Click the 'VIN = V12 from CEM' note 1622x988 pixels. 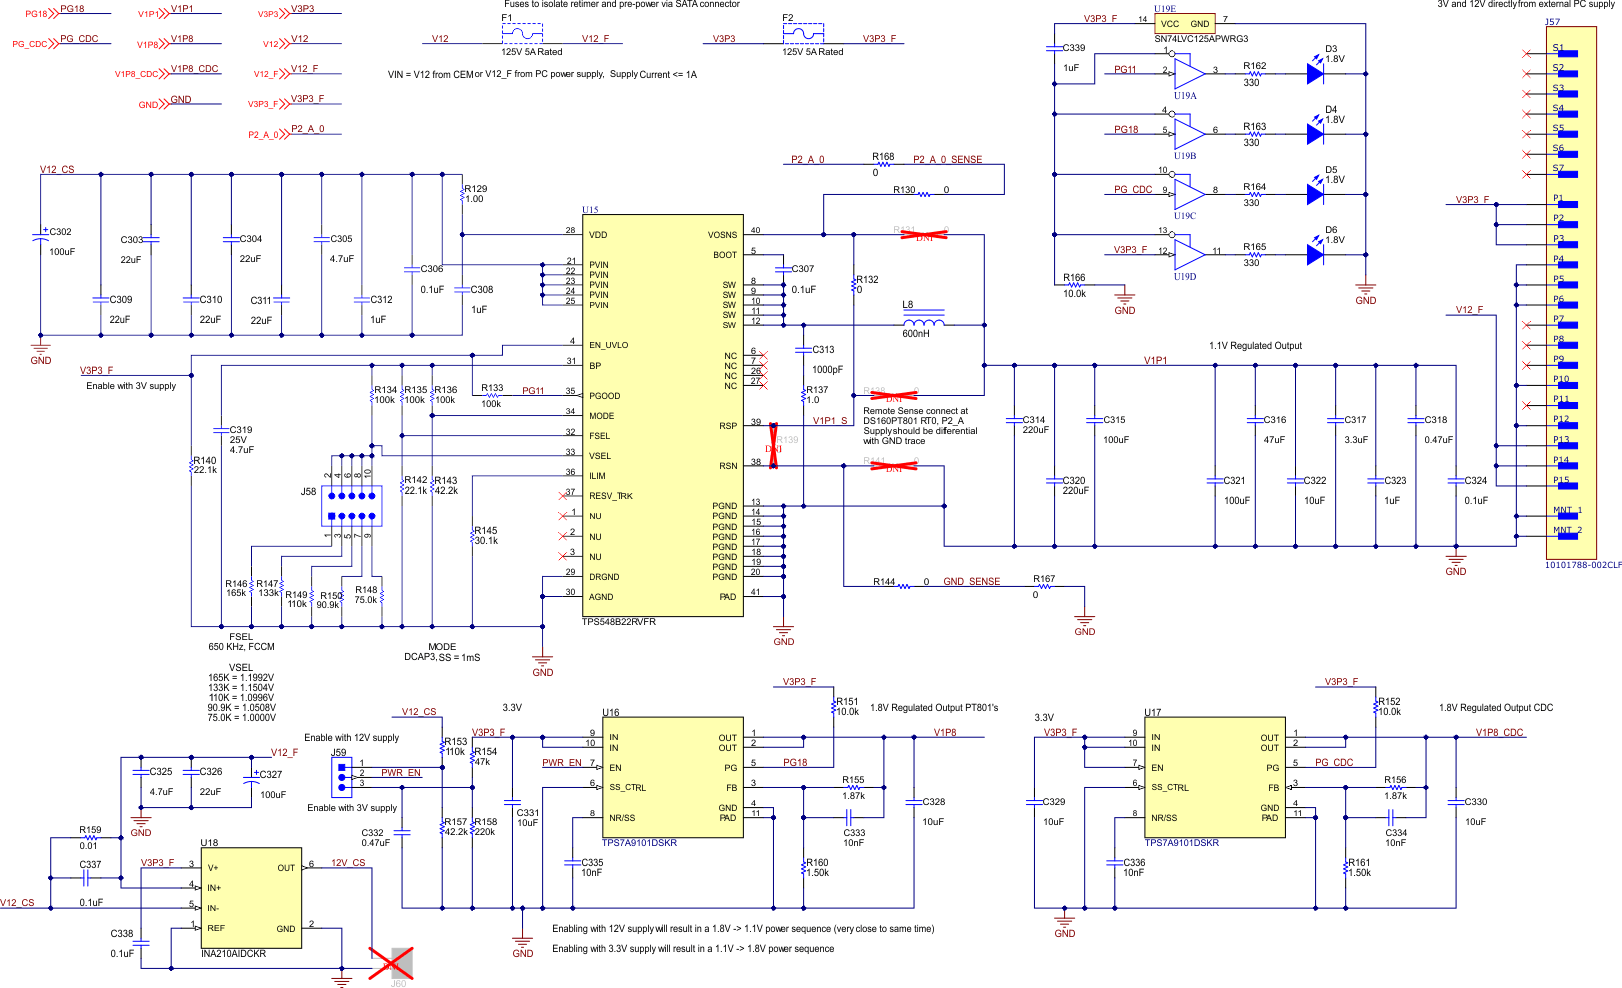(542, 74)
